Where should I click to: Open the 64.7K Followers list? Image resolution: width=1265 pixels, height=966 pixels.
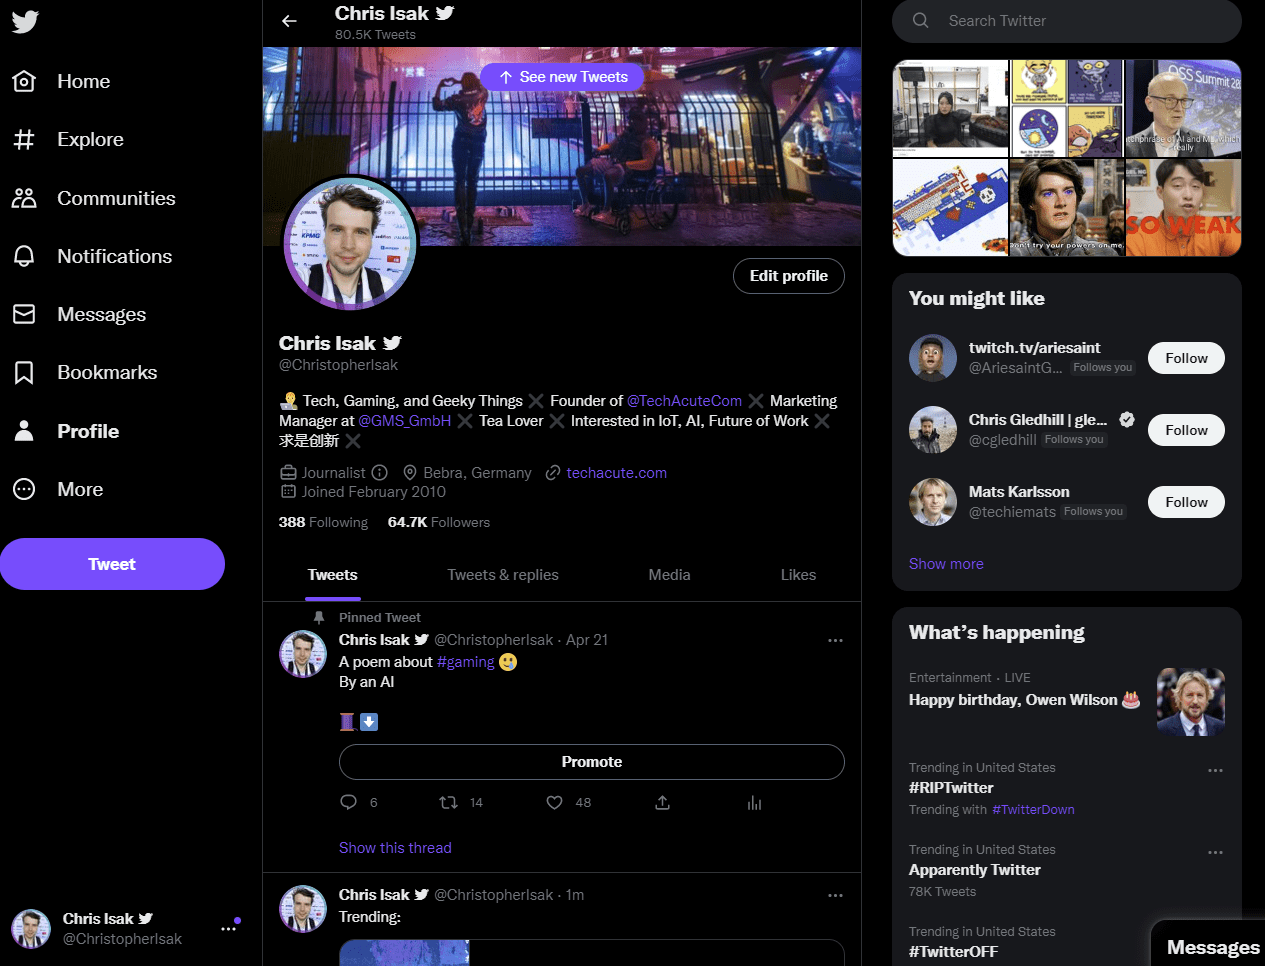[x=439, y=522]
